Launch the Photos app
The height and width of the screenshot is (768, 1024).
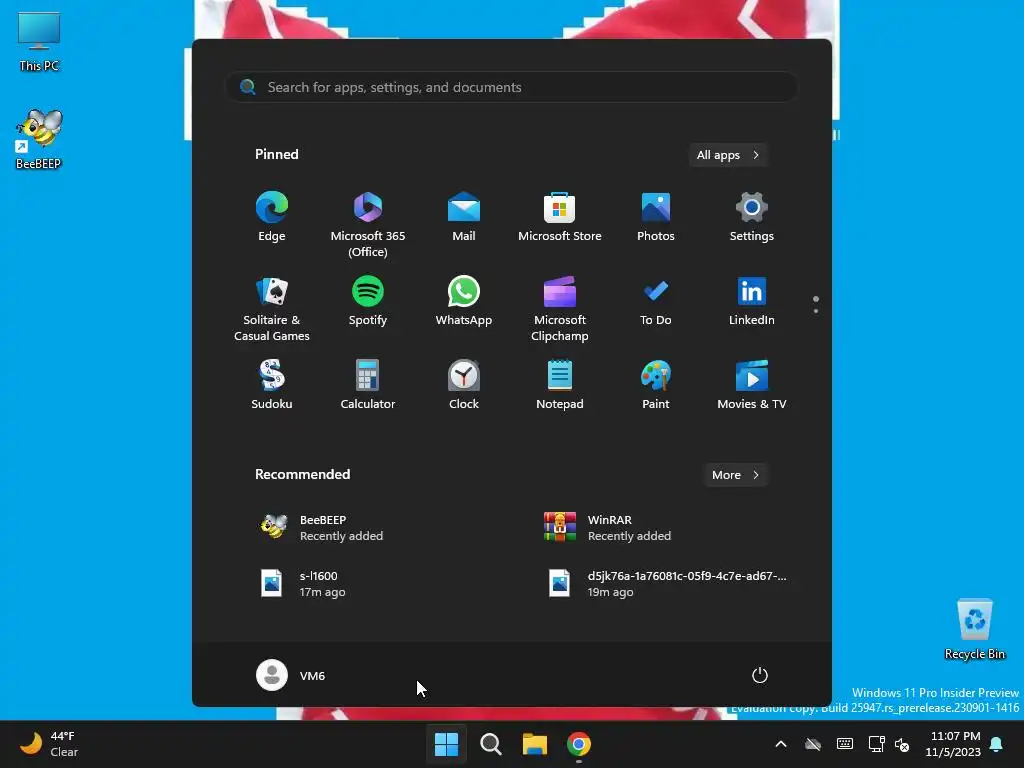[x=656, y=218]
